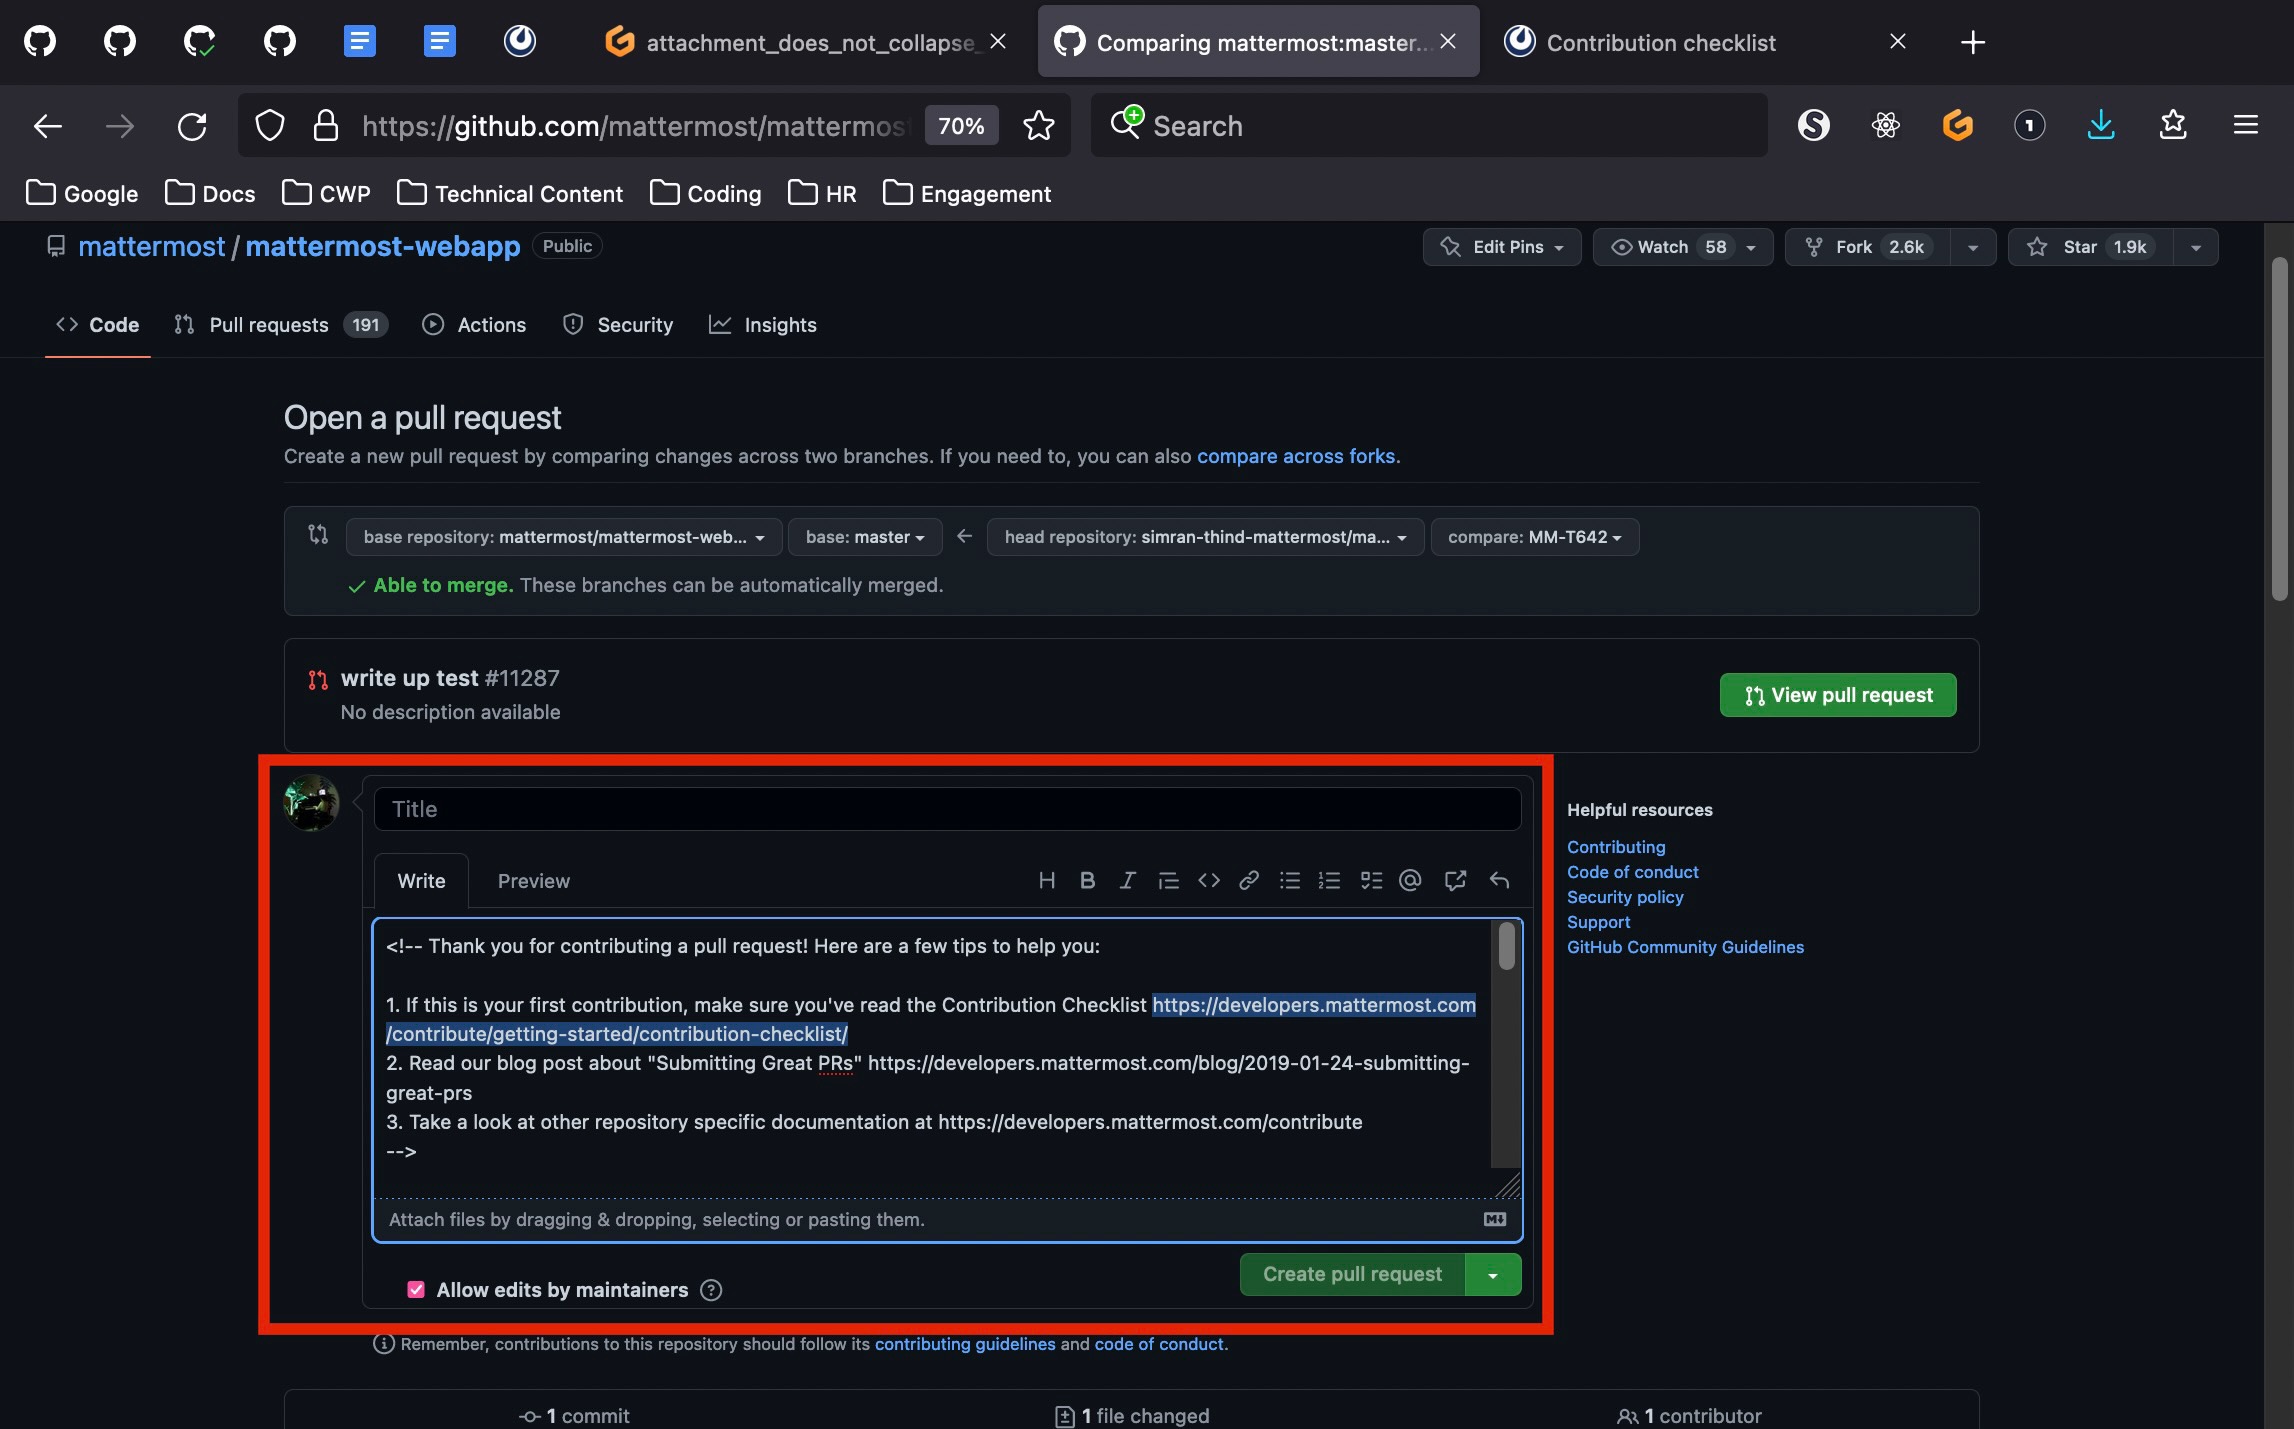Open the Insights tab
This screenshot has width=2294, height=1429.
763,325
